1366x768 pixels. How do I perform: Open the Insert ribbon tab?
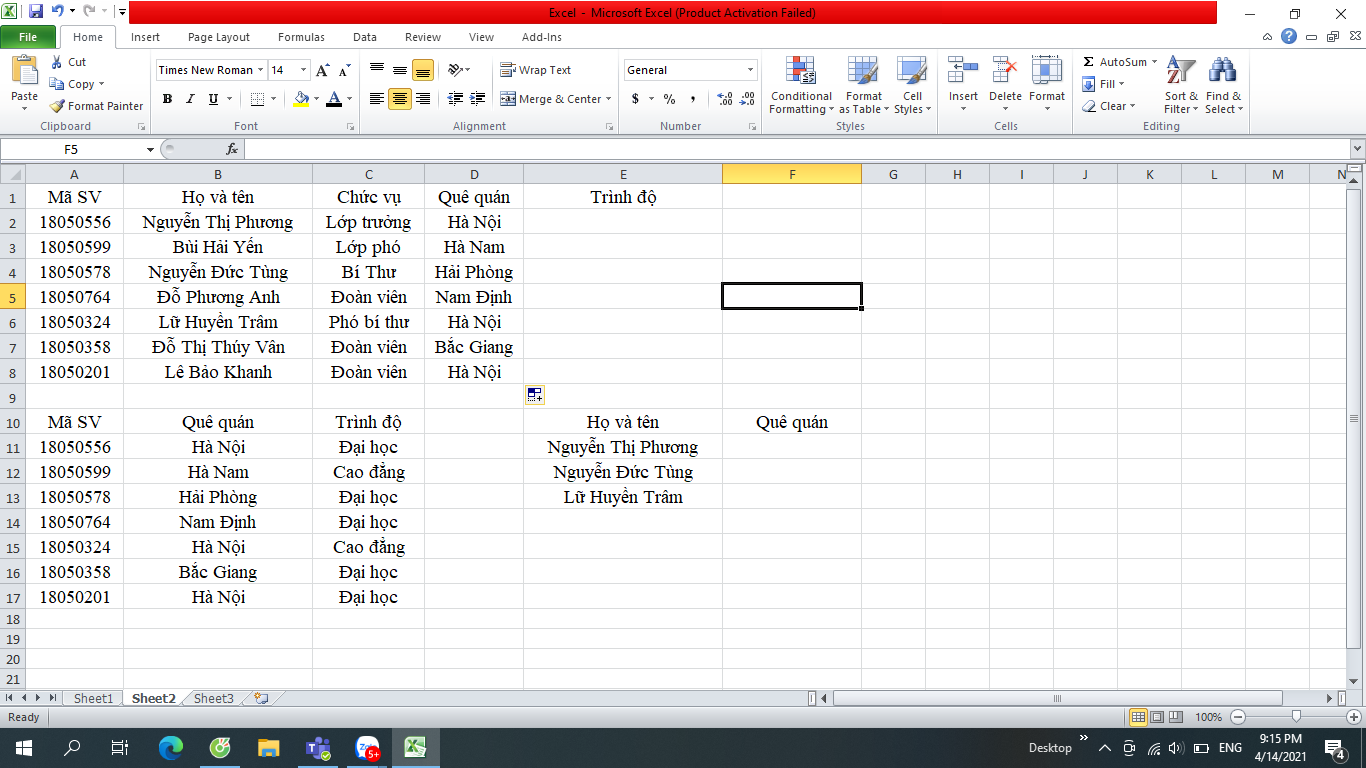145,37
